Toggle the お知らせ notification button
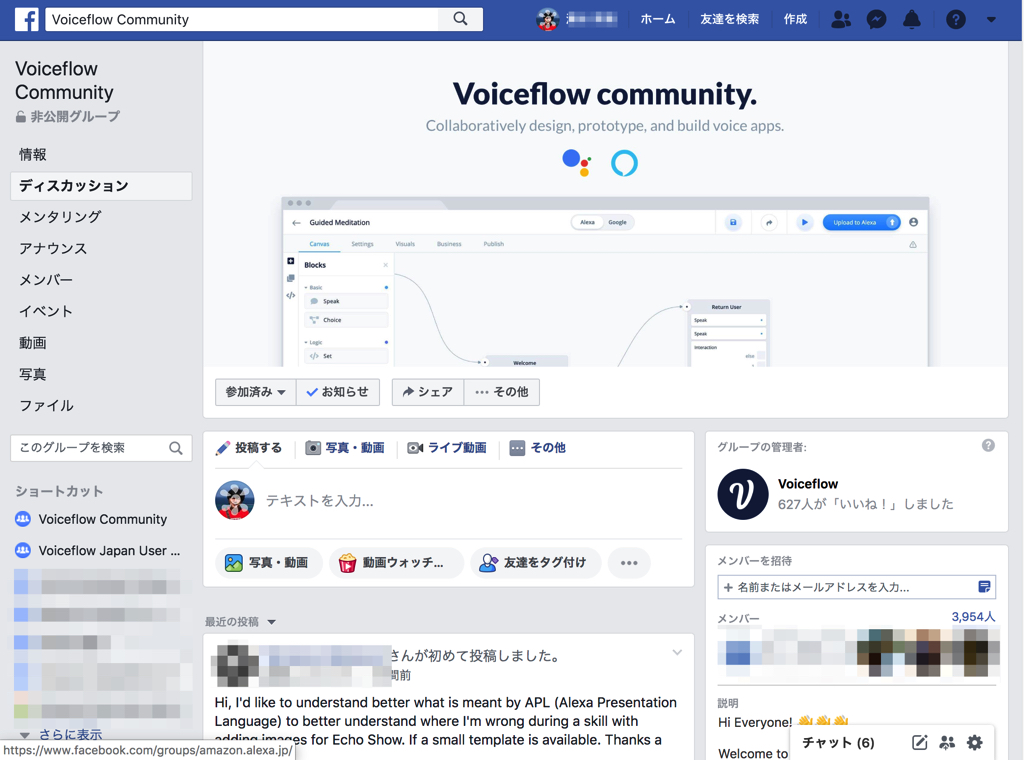The height and width of the screenshot is (760, 1024). [x=338, y=392]
